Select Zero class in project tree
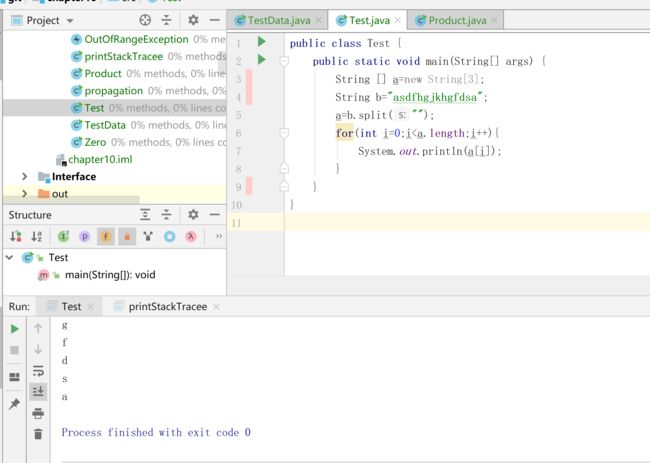650x463 pixels. coord(95,142)
